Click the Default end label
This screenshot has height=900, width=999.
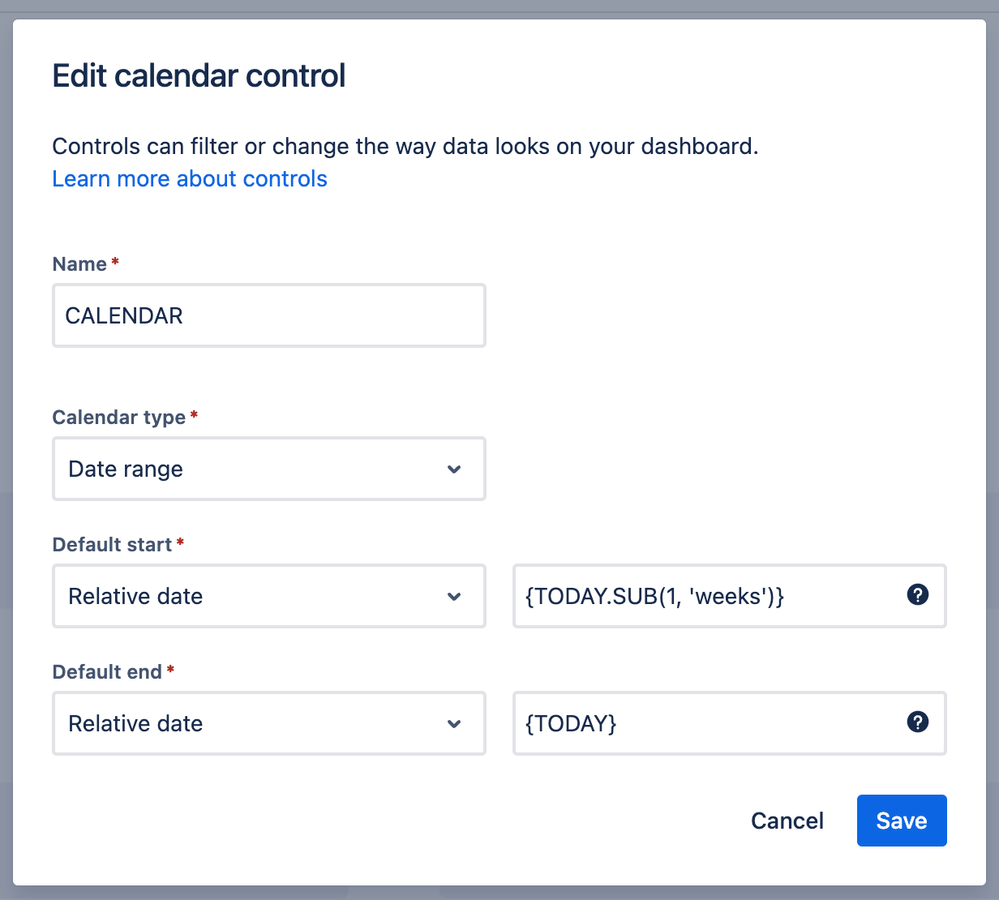click(106, 672)
